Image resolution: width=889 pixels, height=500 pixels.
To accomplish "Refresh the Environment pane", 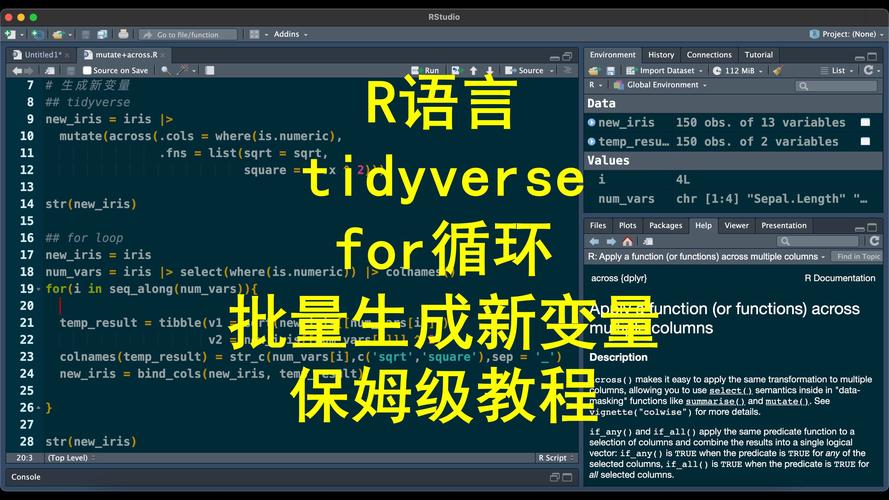I will (x=868, y=70).
